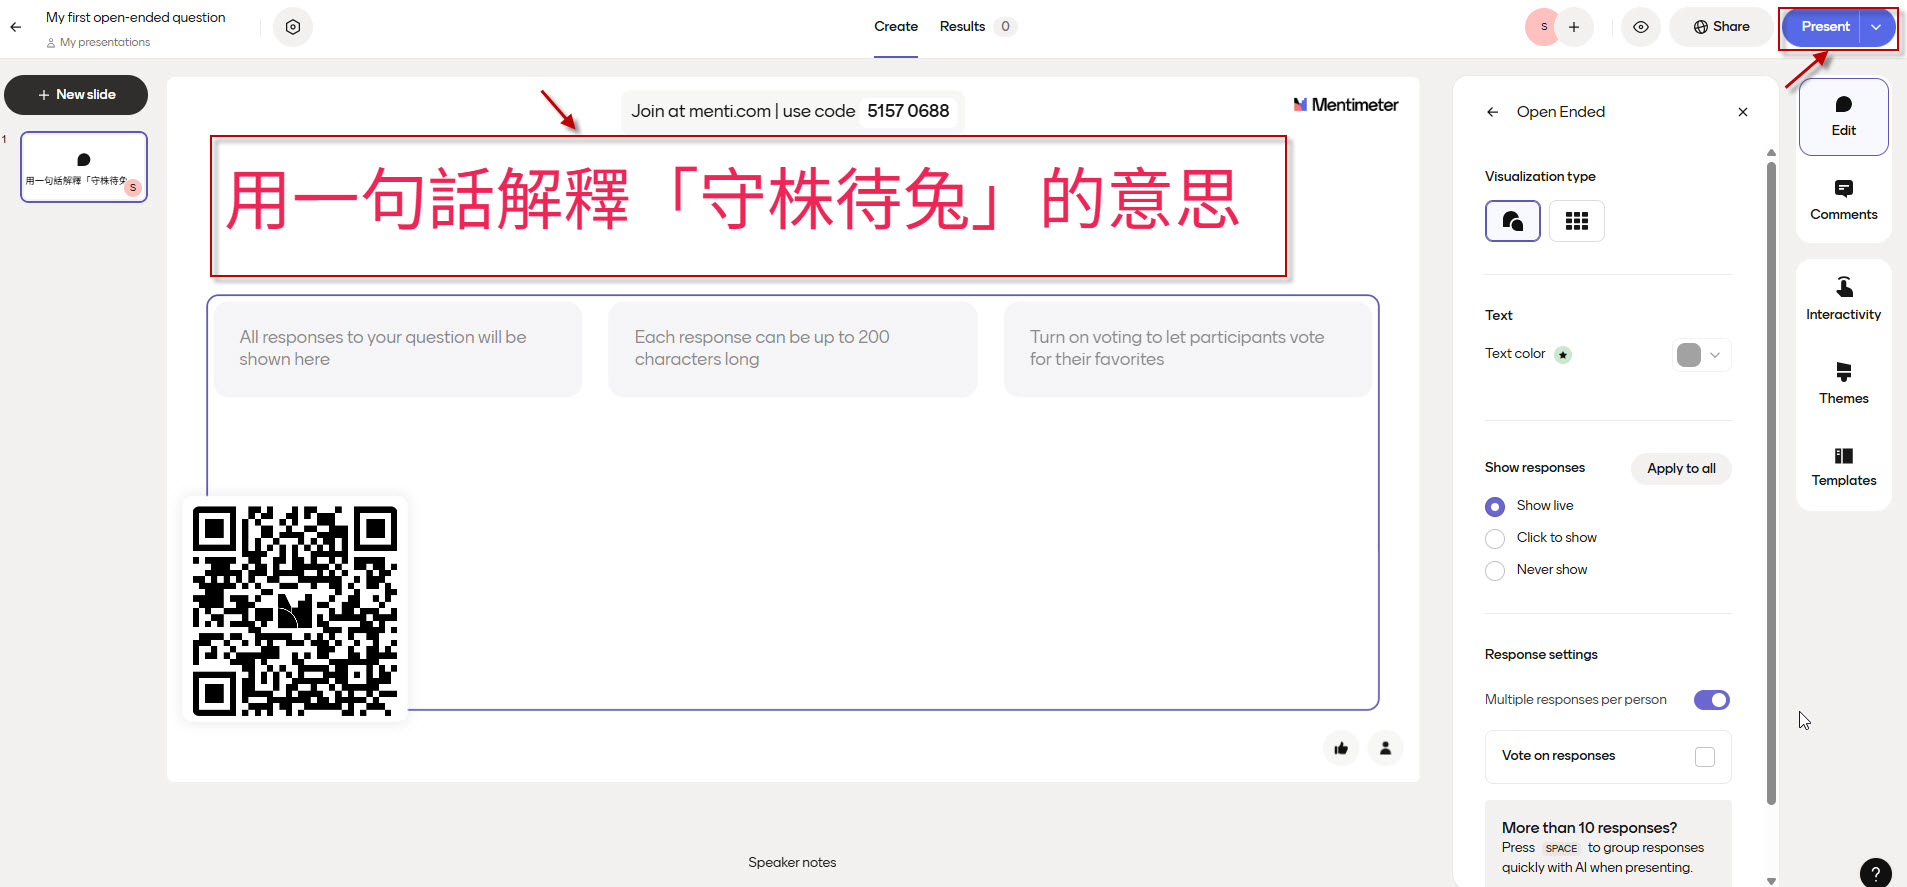The width and height of the screenshot is (1907, 887).
Task: Open the Interactivity panel
Action: (1843, 299)
